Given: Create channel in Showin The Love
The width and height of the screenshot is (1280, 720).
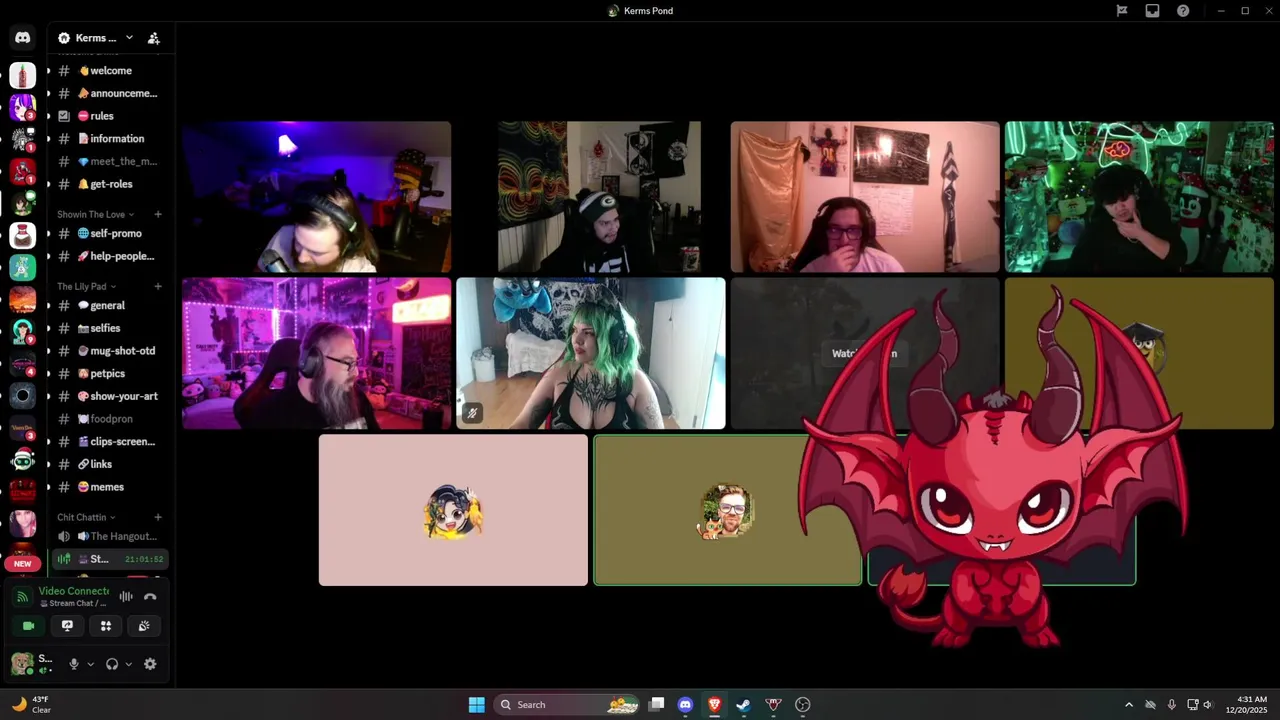Looking at the screenshot, I should click(158, 214).
